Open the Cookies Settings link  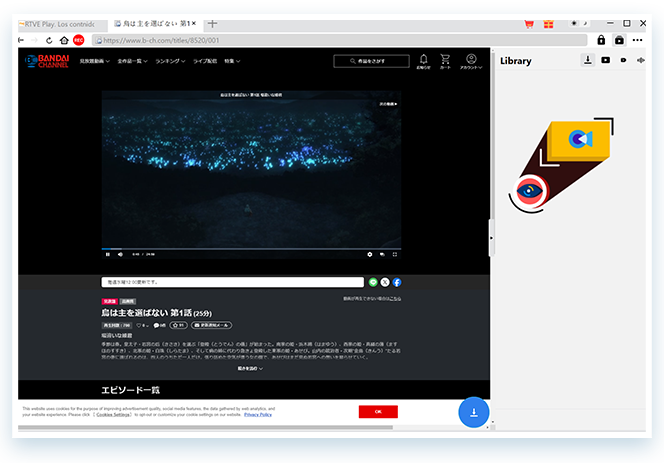[x=113, y=415]
